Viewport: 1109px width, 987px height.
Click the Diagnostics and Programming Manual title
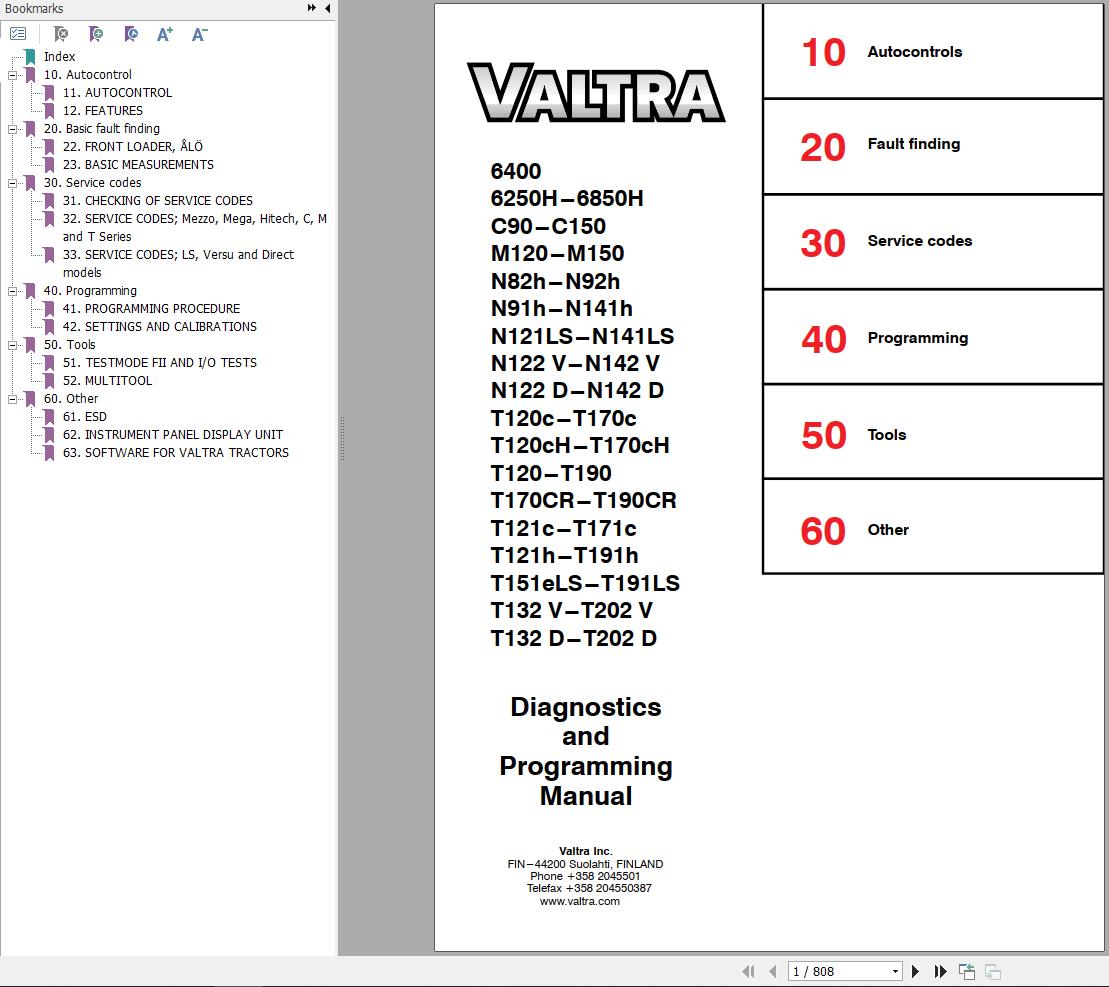586,751
